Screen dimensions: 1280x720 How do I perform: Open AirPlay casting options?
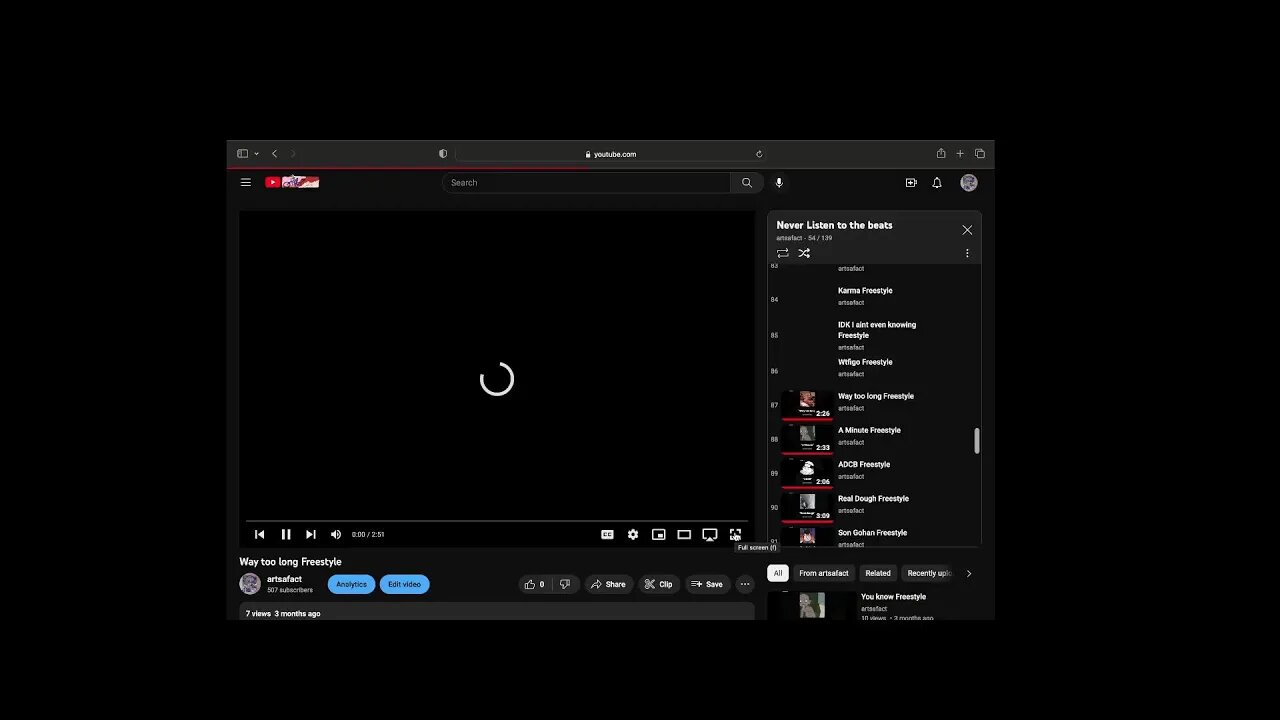(710, 534)
